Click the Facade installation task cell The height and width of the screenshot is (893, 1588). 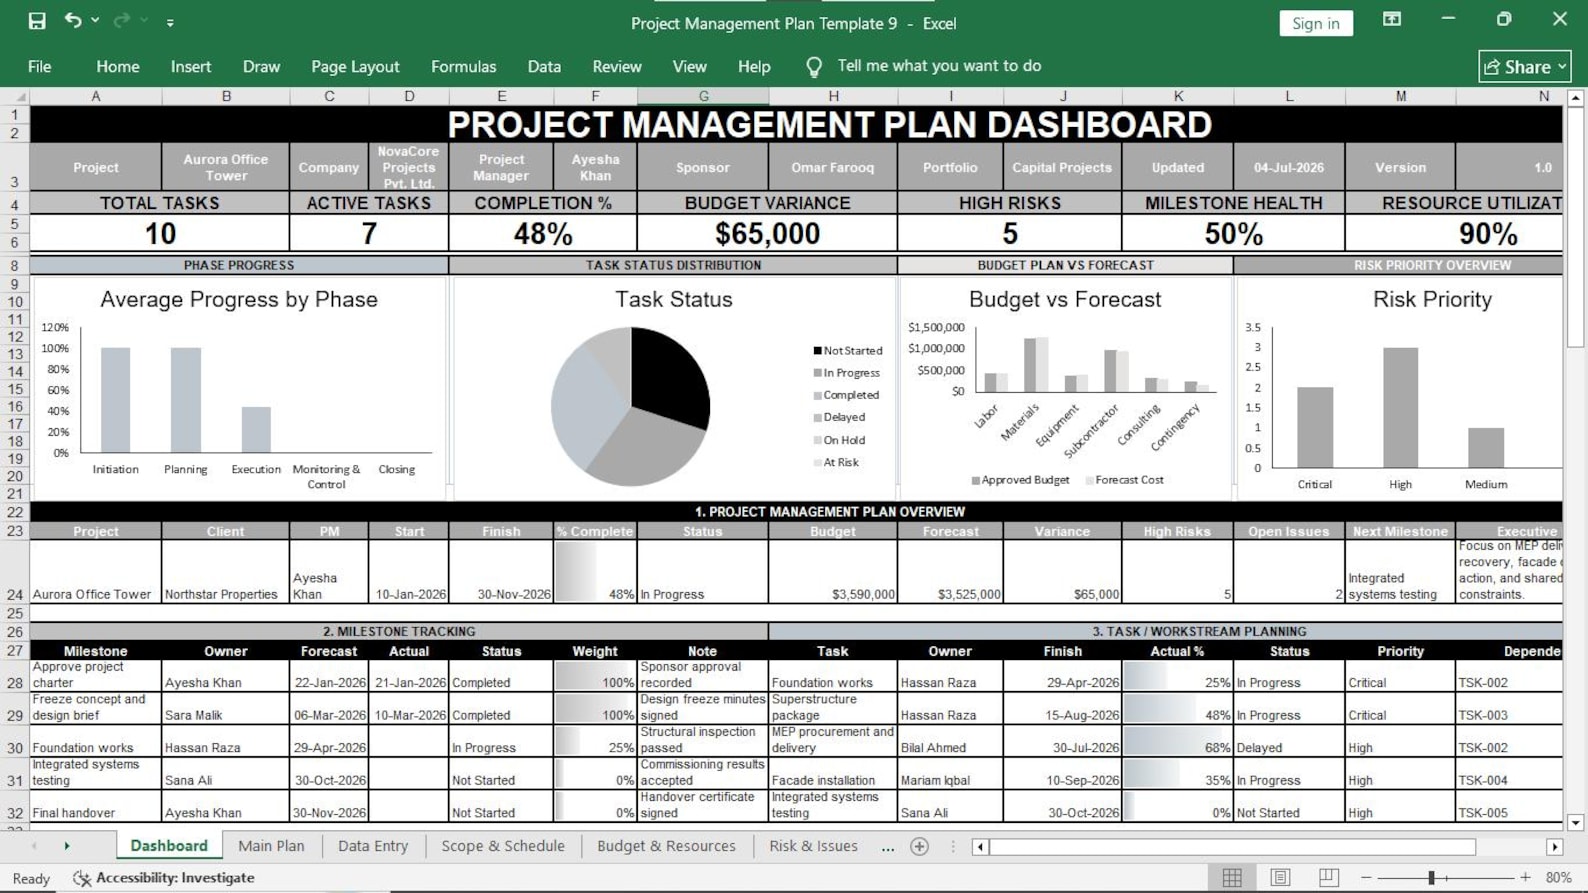pyautogui.click(x=833, y=773)
